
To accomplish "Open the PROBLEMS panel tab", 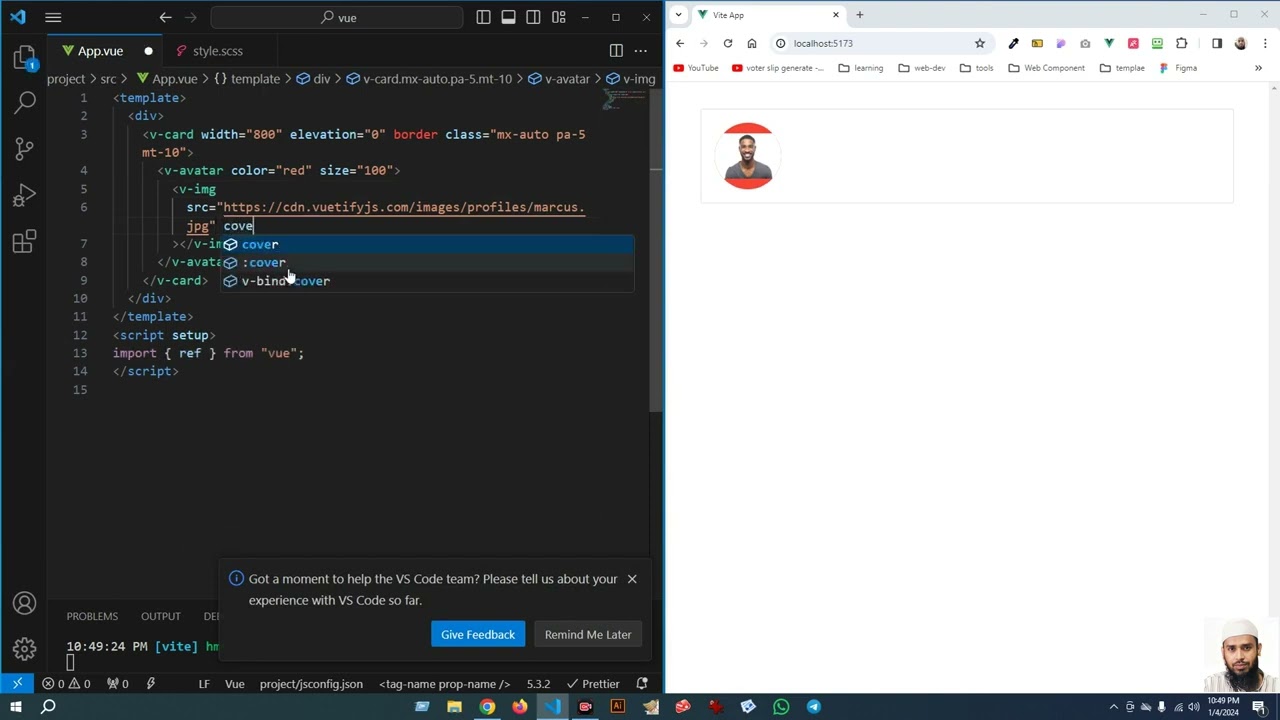I will [x=92, y=616].
